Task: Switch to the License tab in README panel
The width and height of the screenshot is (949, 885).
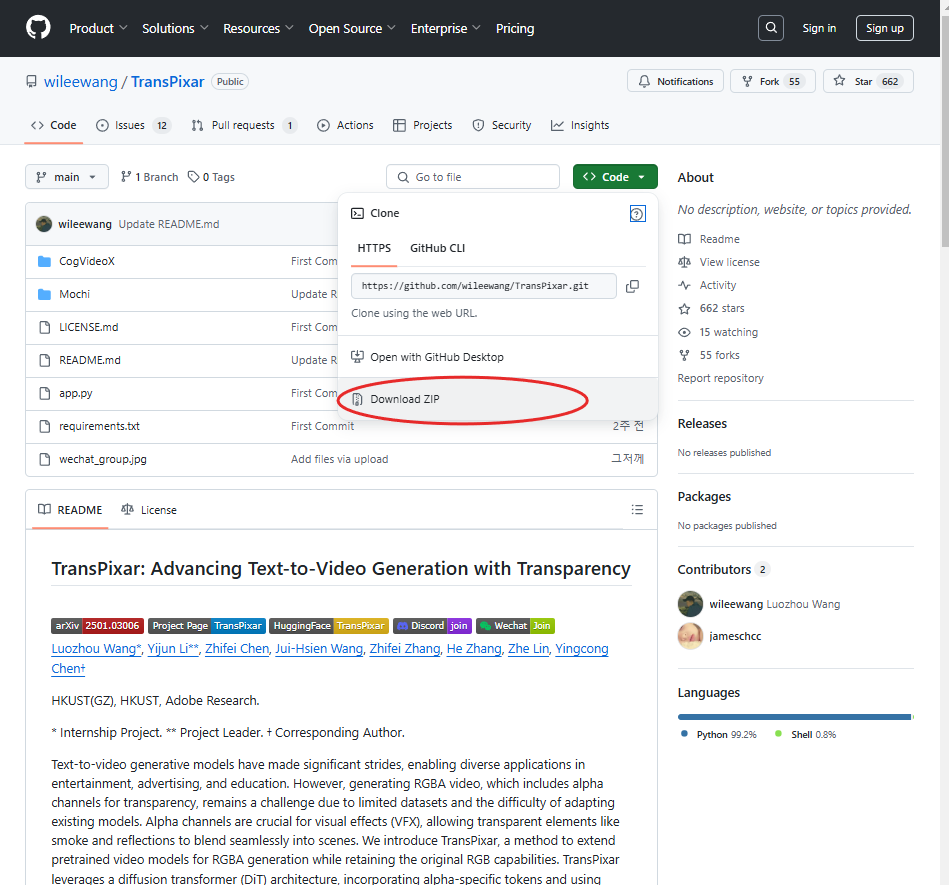Action: tap(149, 510)
